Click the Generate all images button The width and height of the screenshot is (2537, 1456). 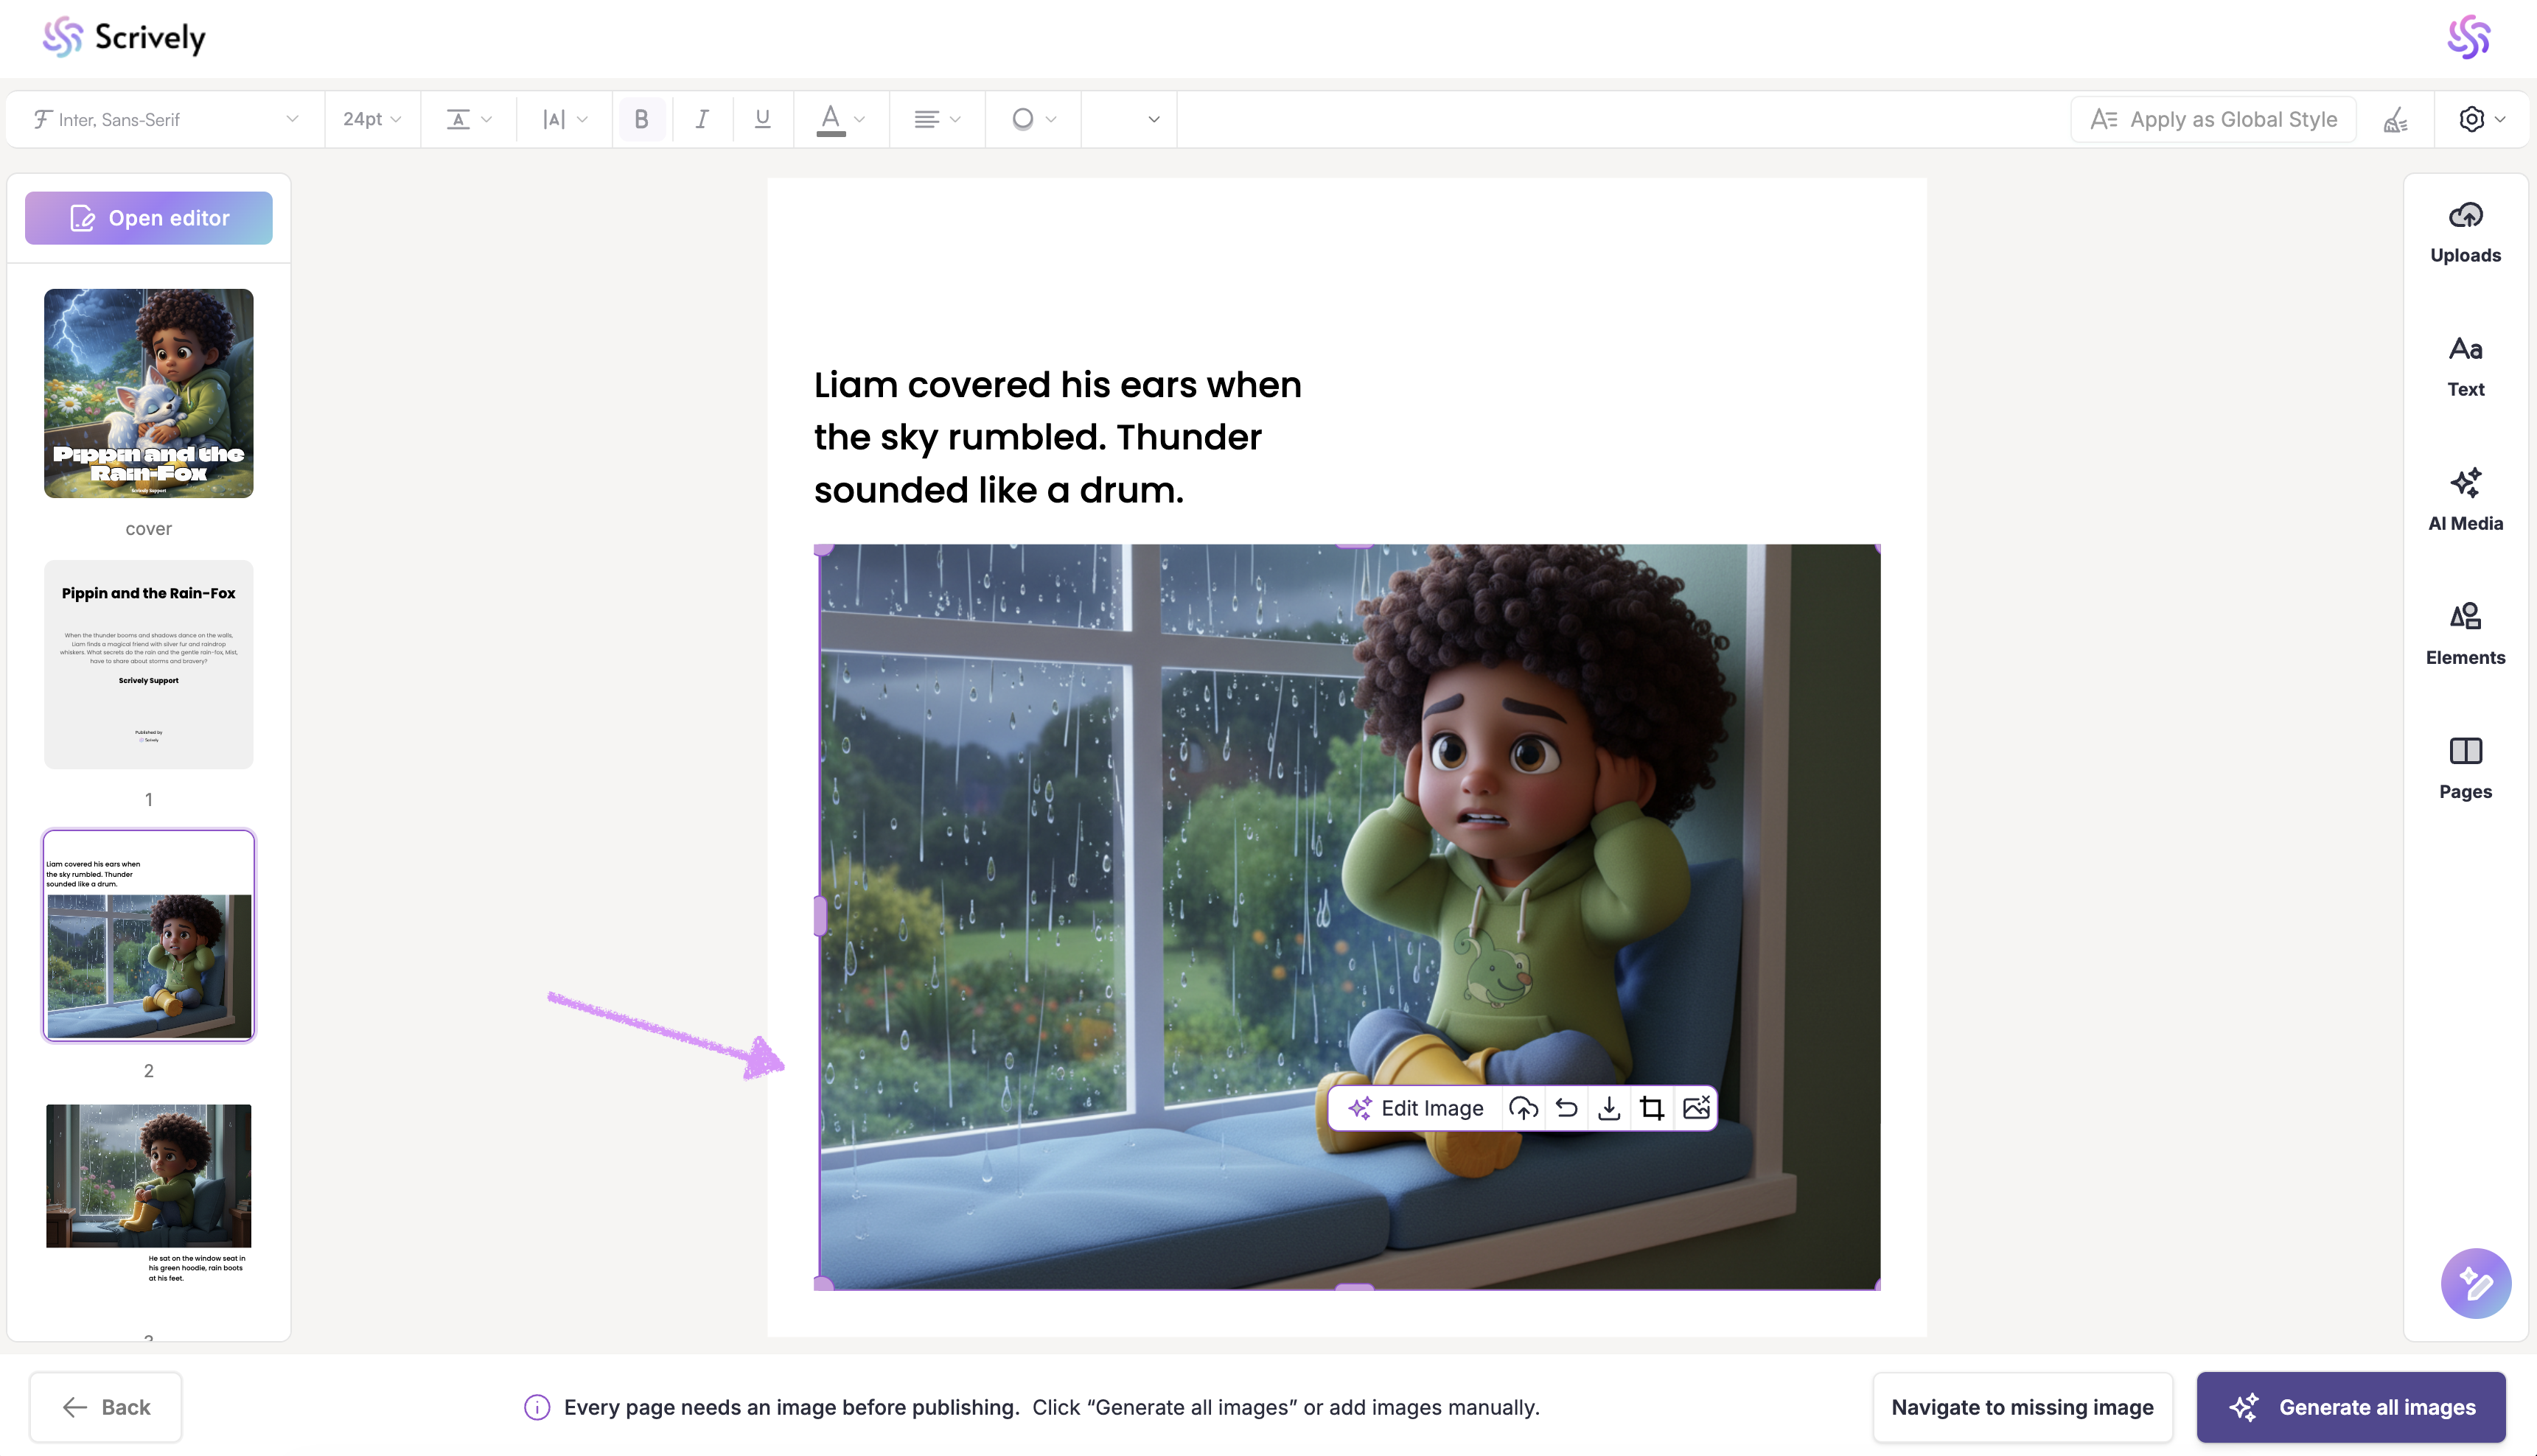2350,1406
